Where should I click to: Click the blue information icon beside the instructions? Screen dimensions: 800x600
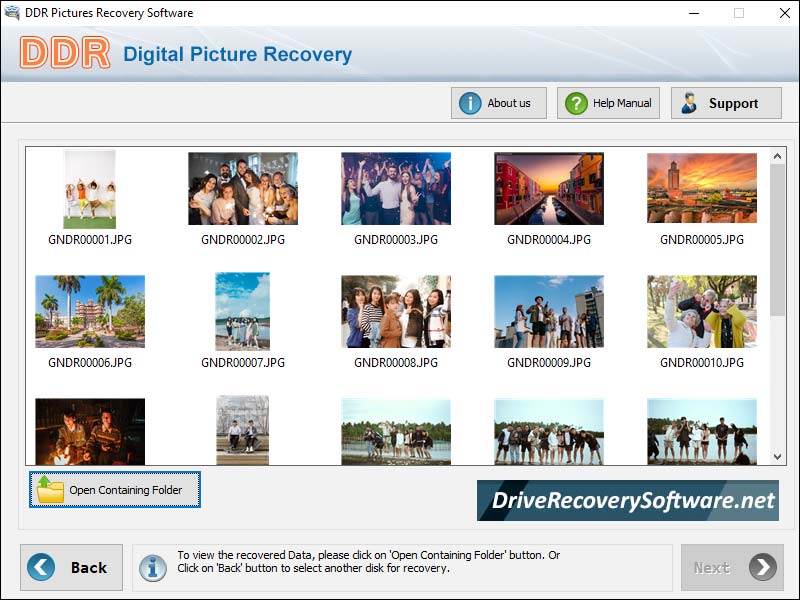(x=153, y=567)
